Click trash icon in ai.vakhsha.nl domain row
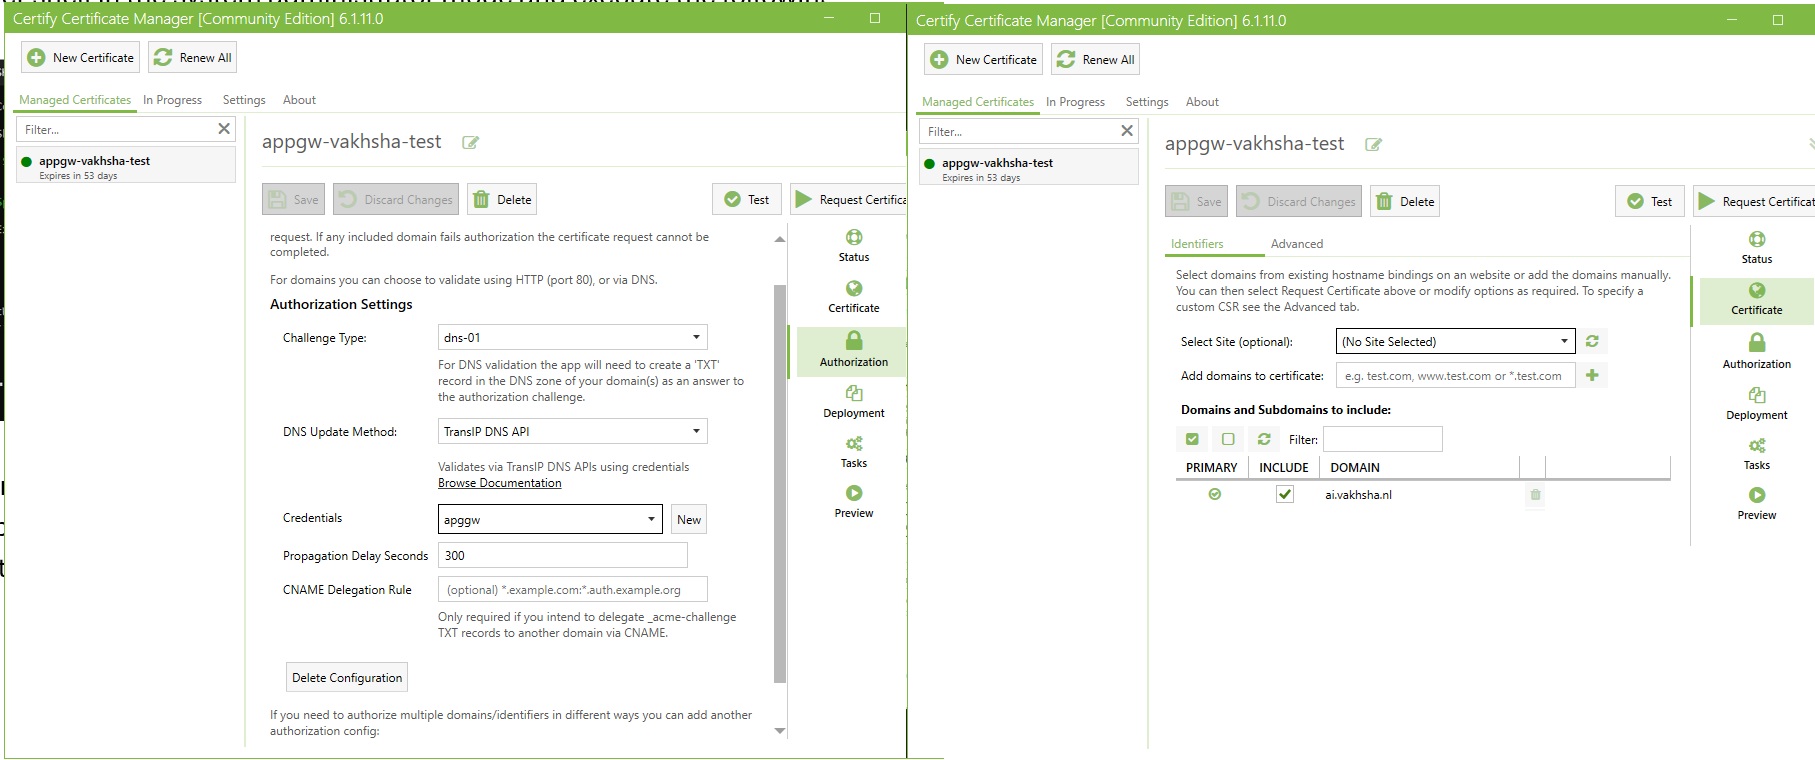Image resolution: width=1815 pixels, height=760 pixels. (1535, 494)
